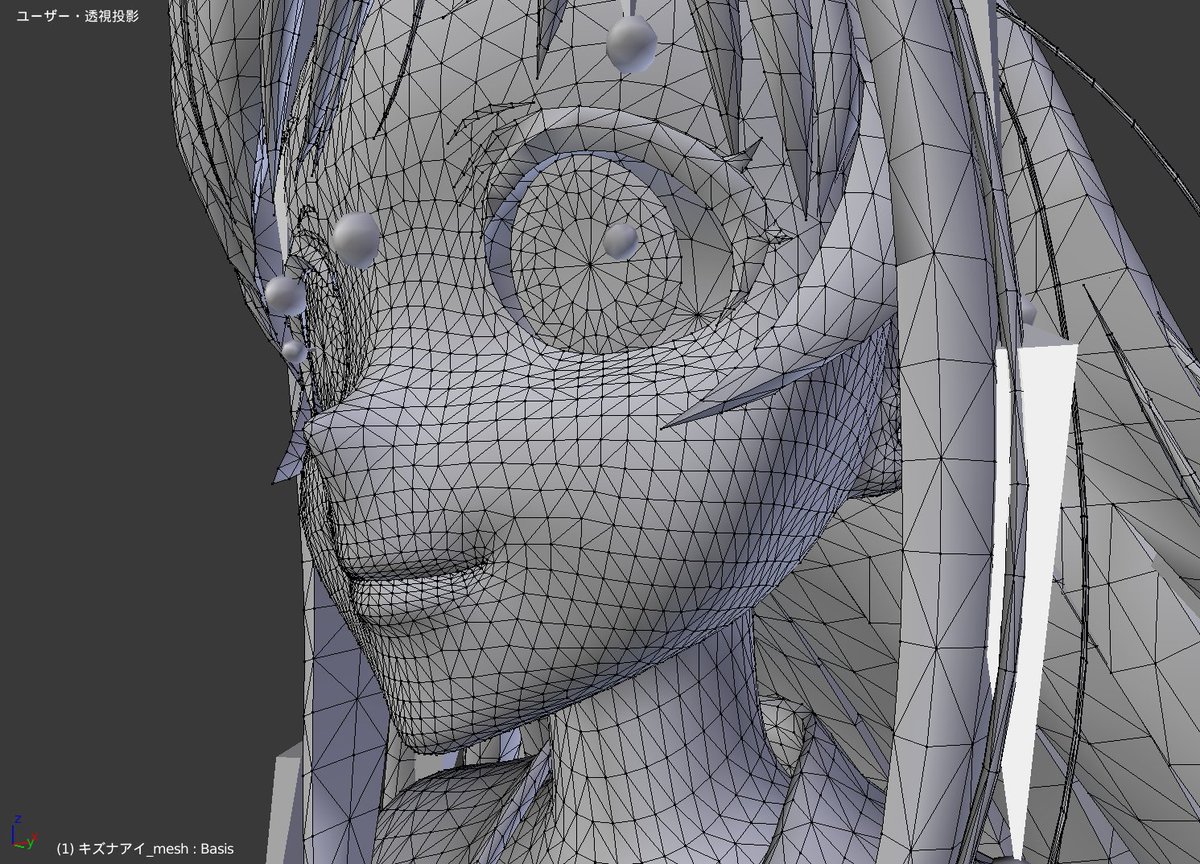Click the (1) キズナアイ_mesh : Basis object label
This screenshot has width=1200, height=864.
point(145,848)
